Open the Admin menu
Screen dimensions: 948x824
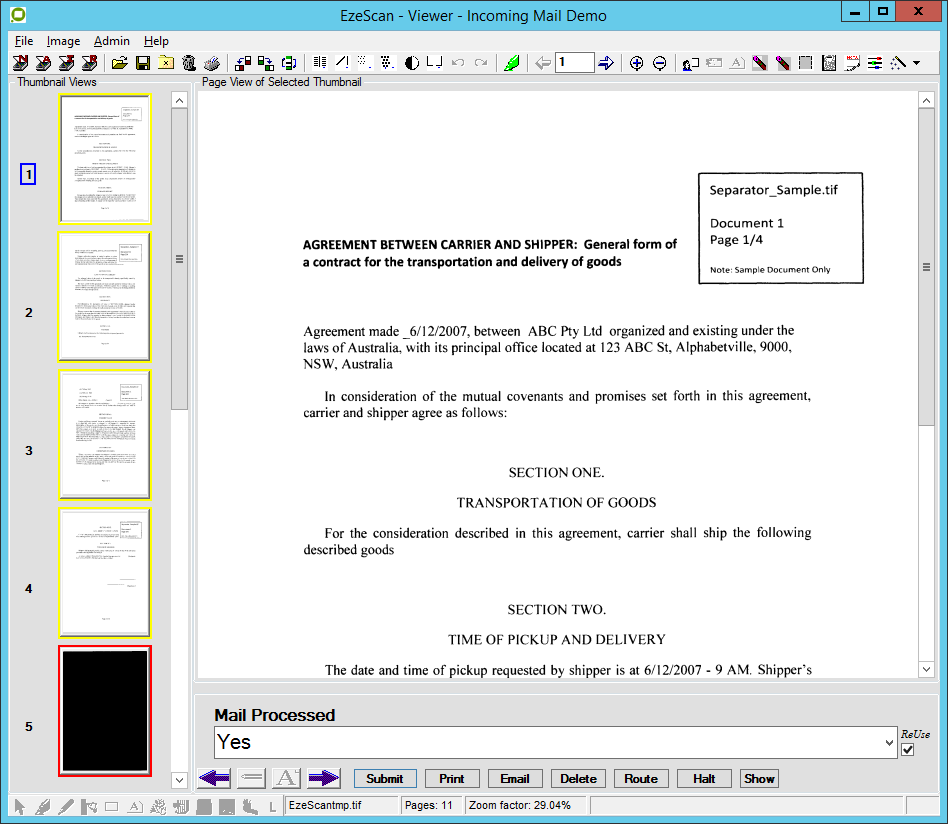(111, 41)
